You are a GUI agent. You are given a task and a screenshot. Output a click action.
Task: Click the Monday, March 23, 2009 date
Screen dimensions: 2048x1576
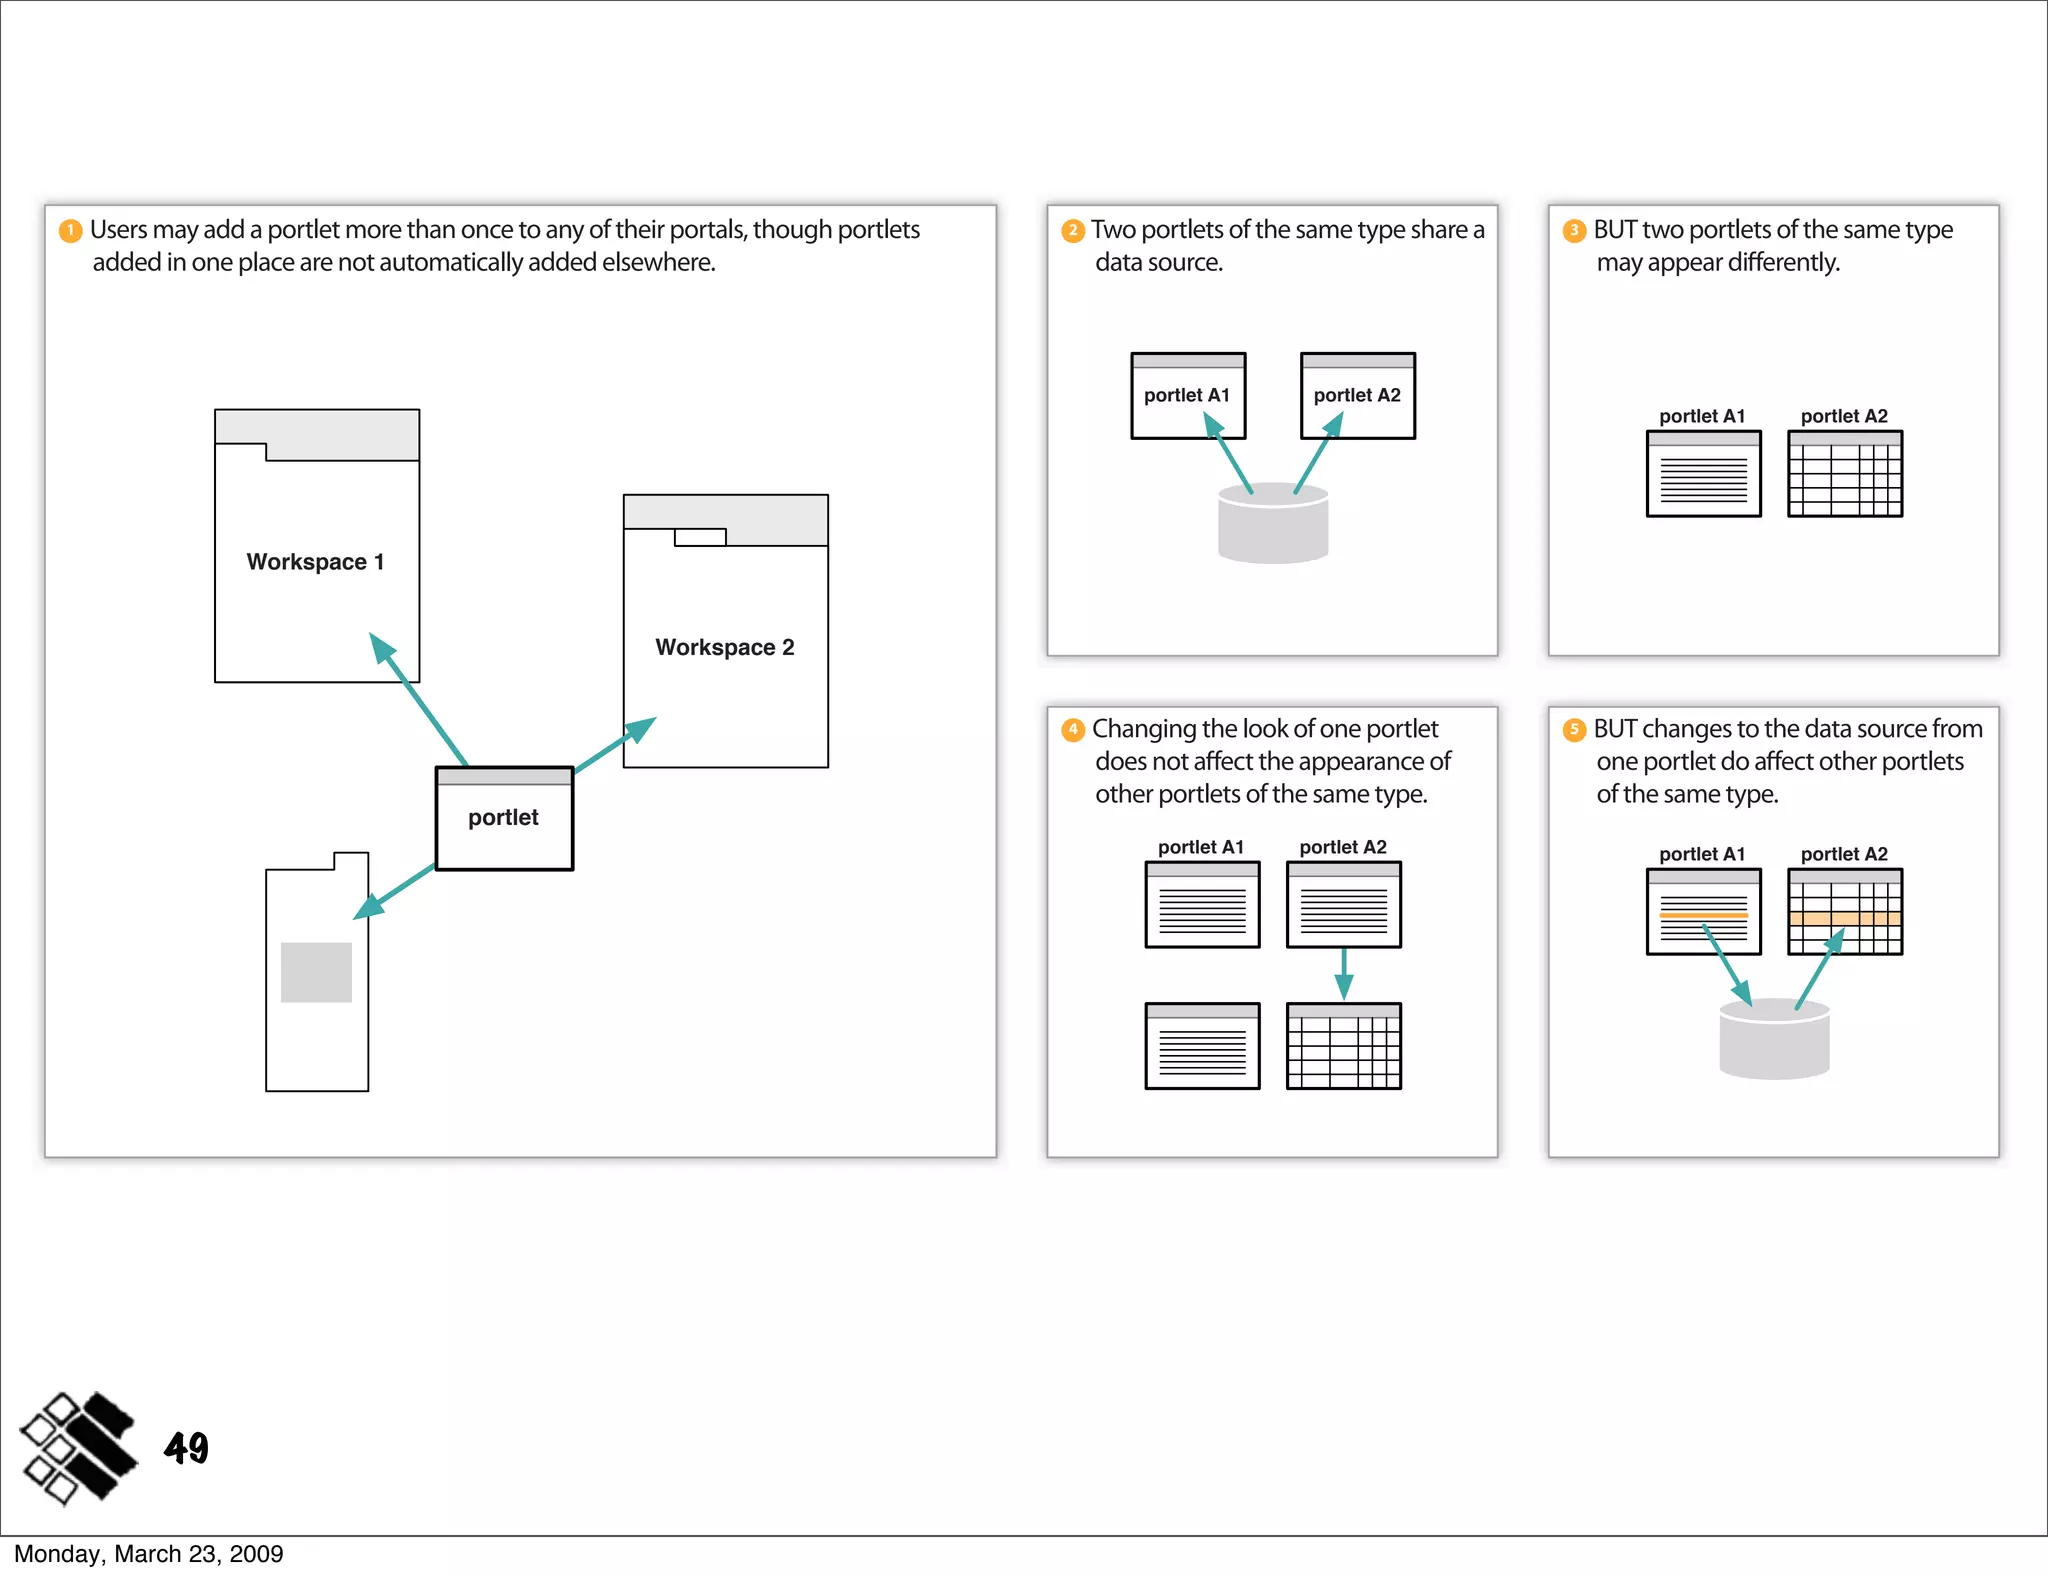click(148, 1554)
